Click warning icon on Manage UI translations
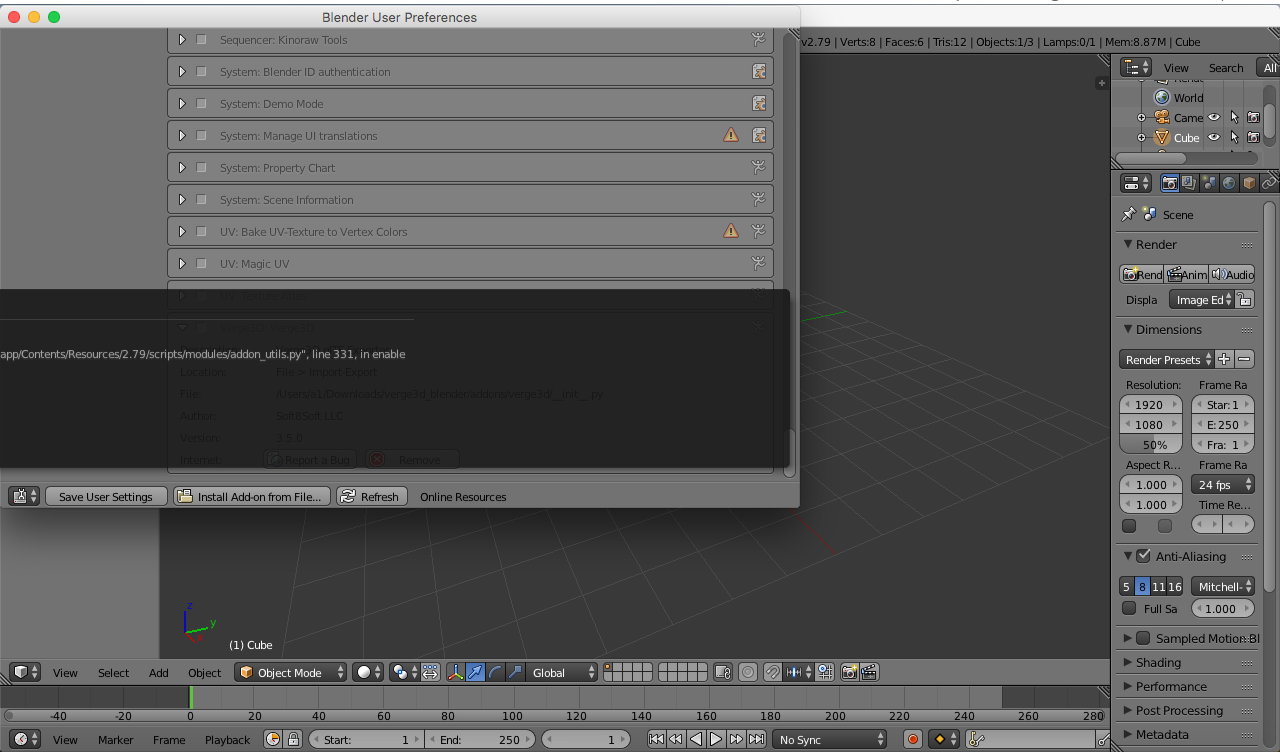 [x=731, y=135]
